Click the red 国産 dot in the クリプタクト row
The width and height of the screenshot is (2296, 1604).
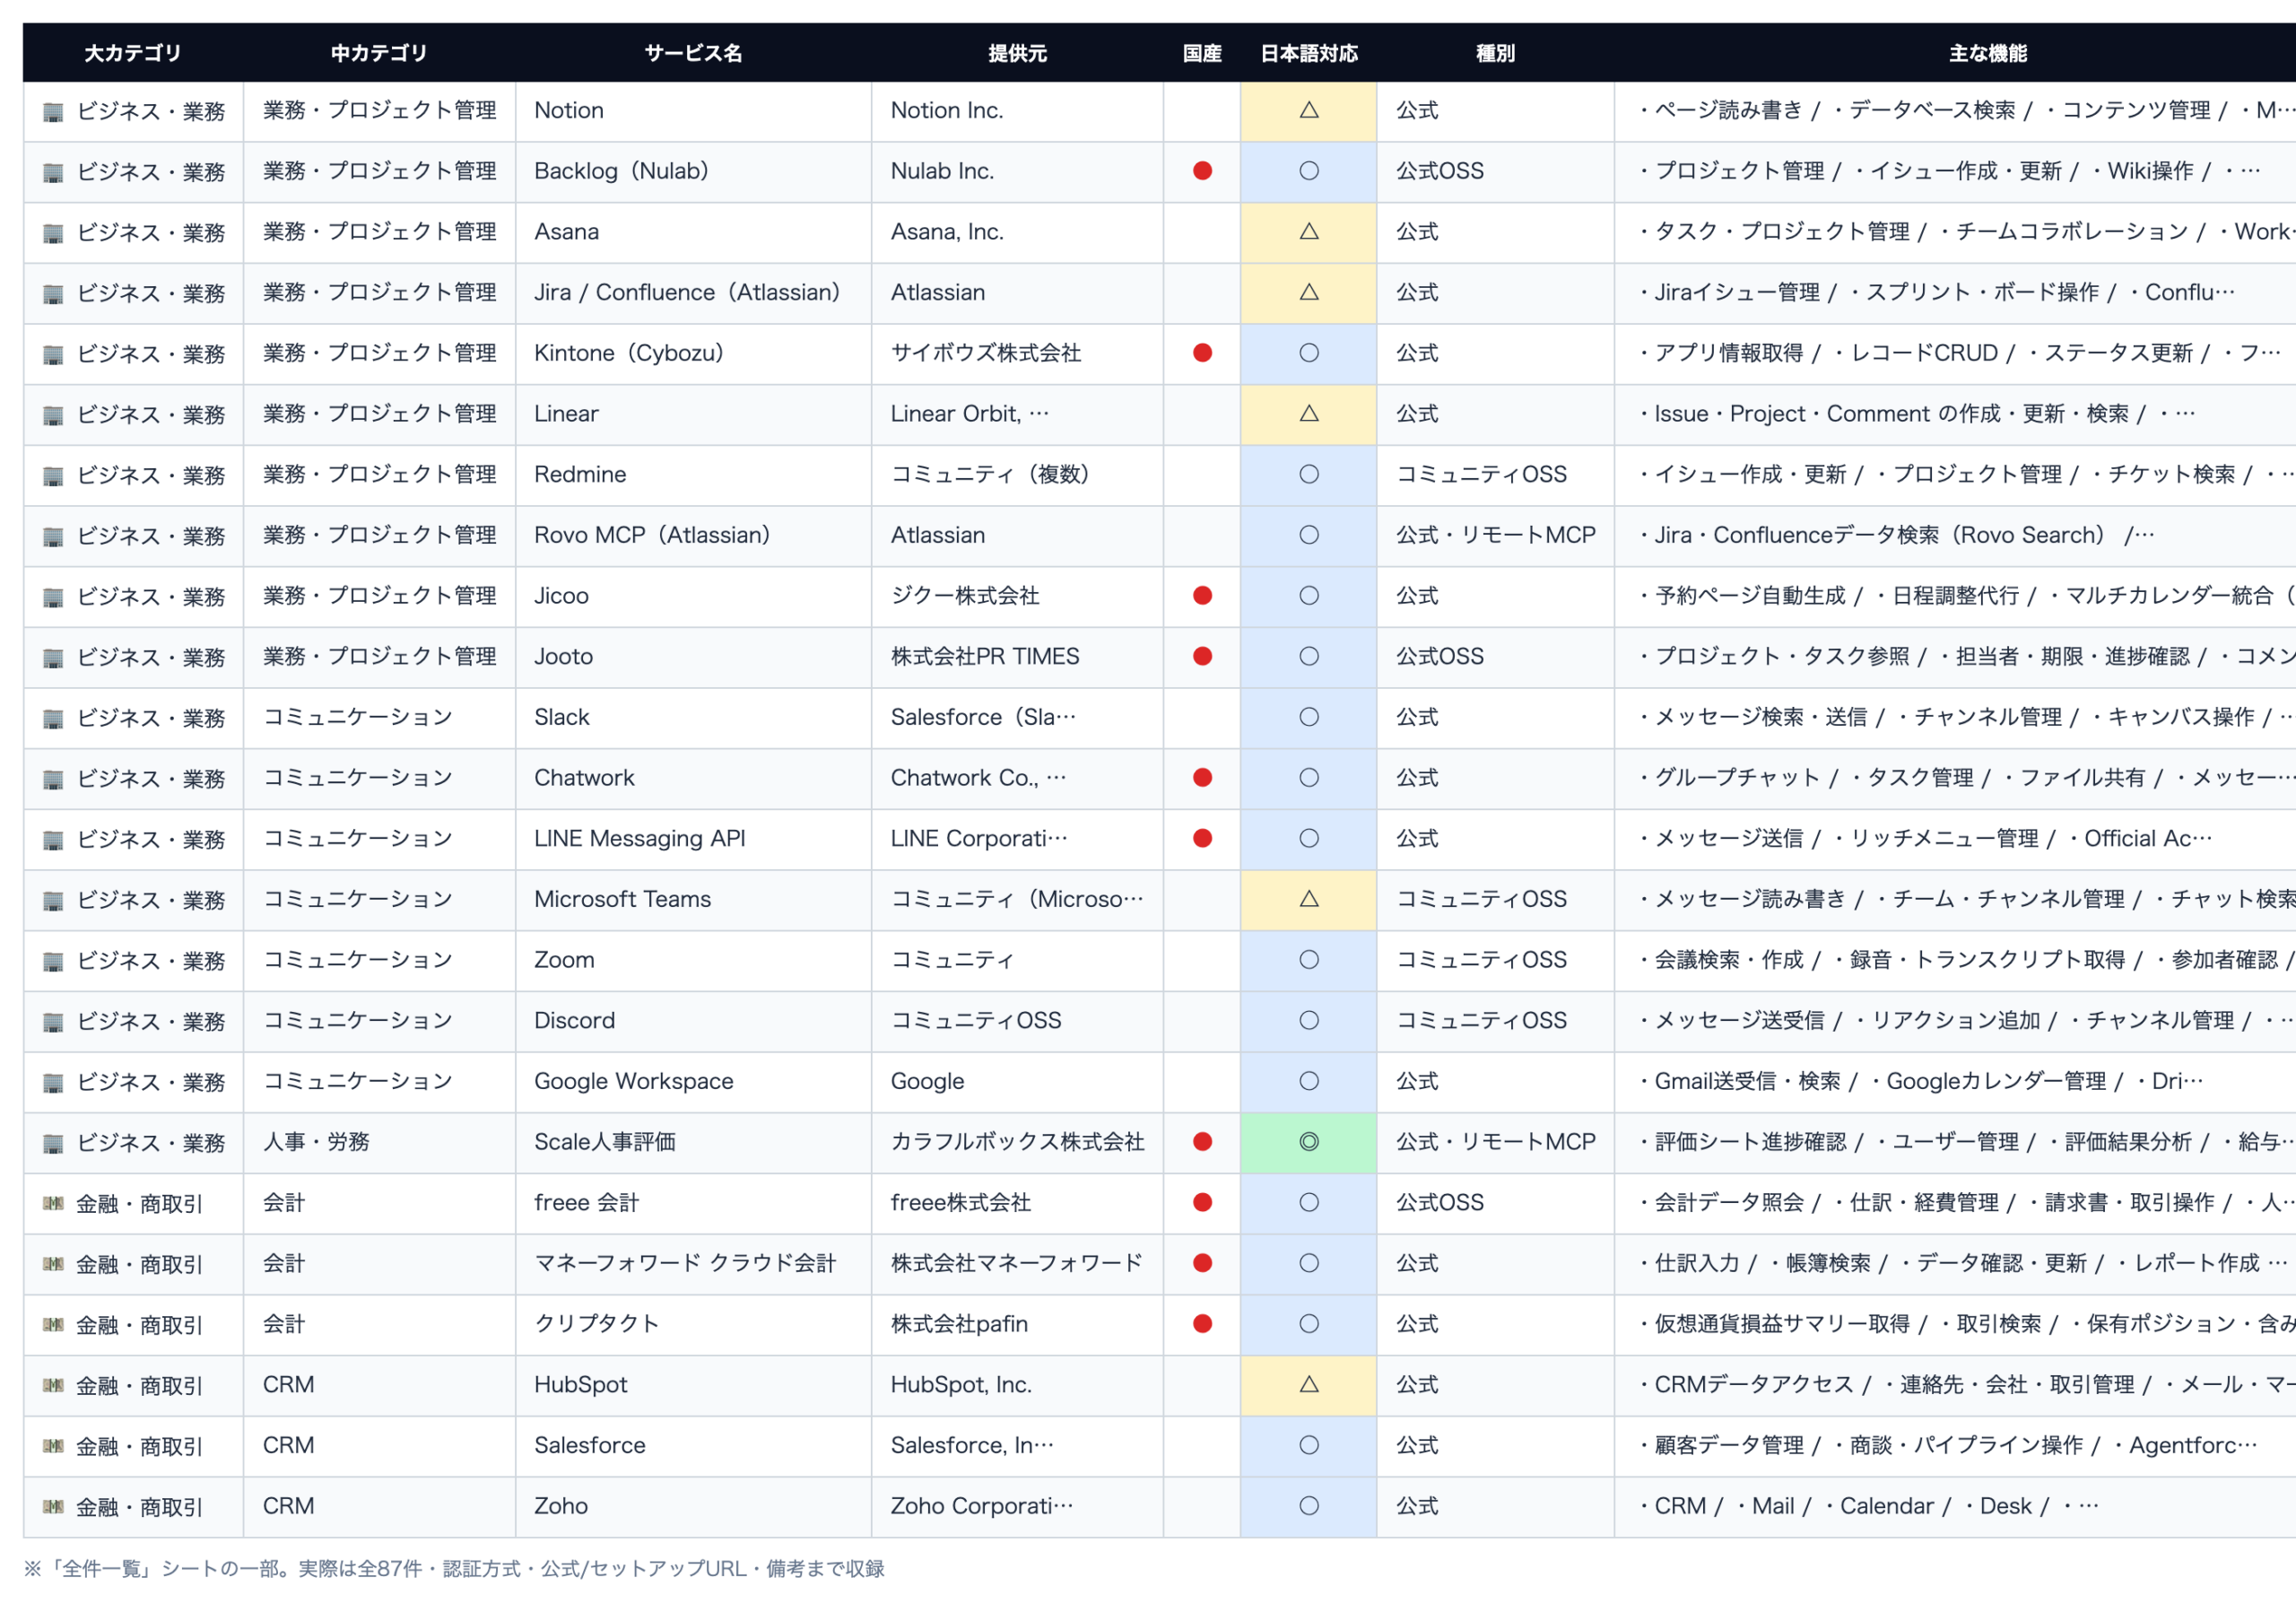tap(1202, 1324)
